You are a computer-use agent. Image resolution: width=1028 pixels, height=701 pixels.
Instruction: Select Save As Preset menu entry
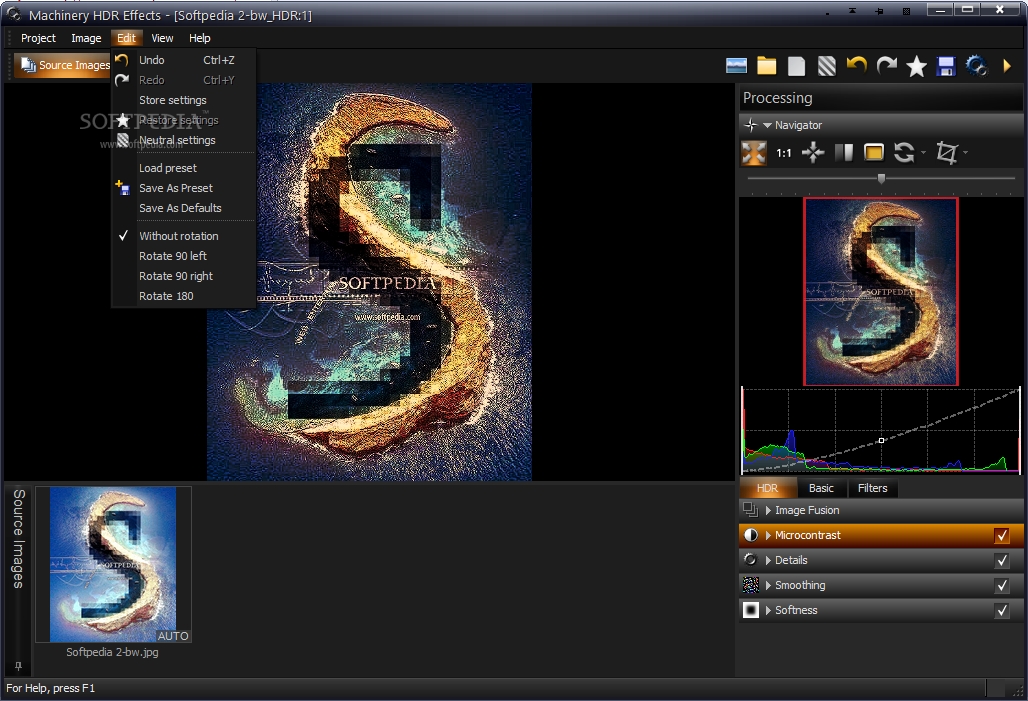pyautogui.click(x=184, y=188)
